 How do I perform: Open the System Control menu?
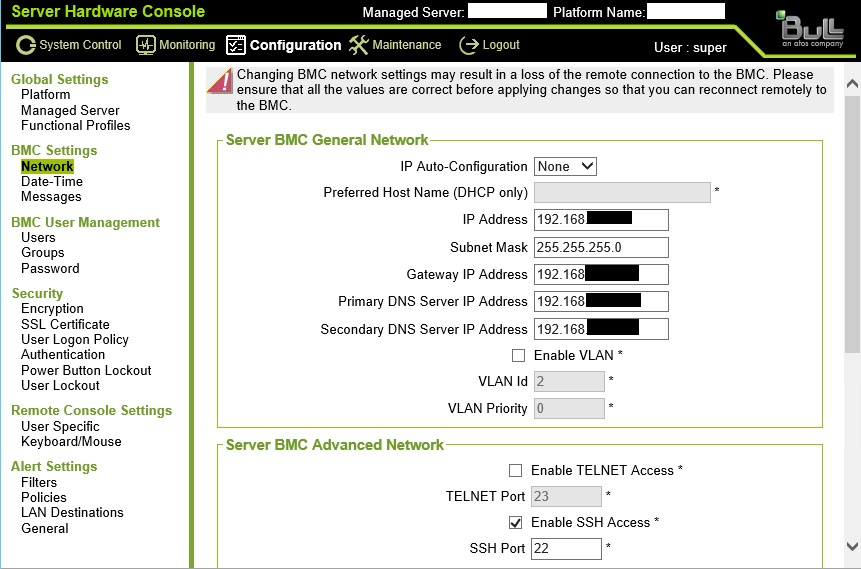(x=80, y=45)
